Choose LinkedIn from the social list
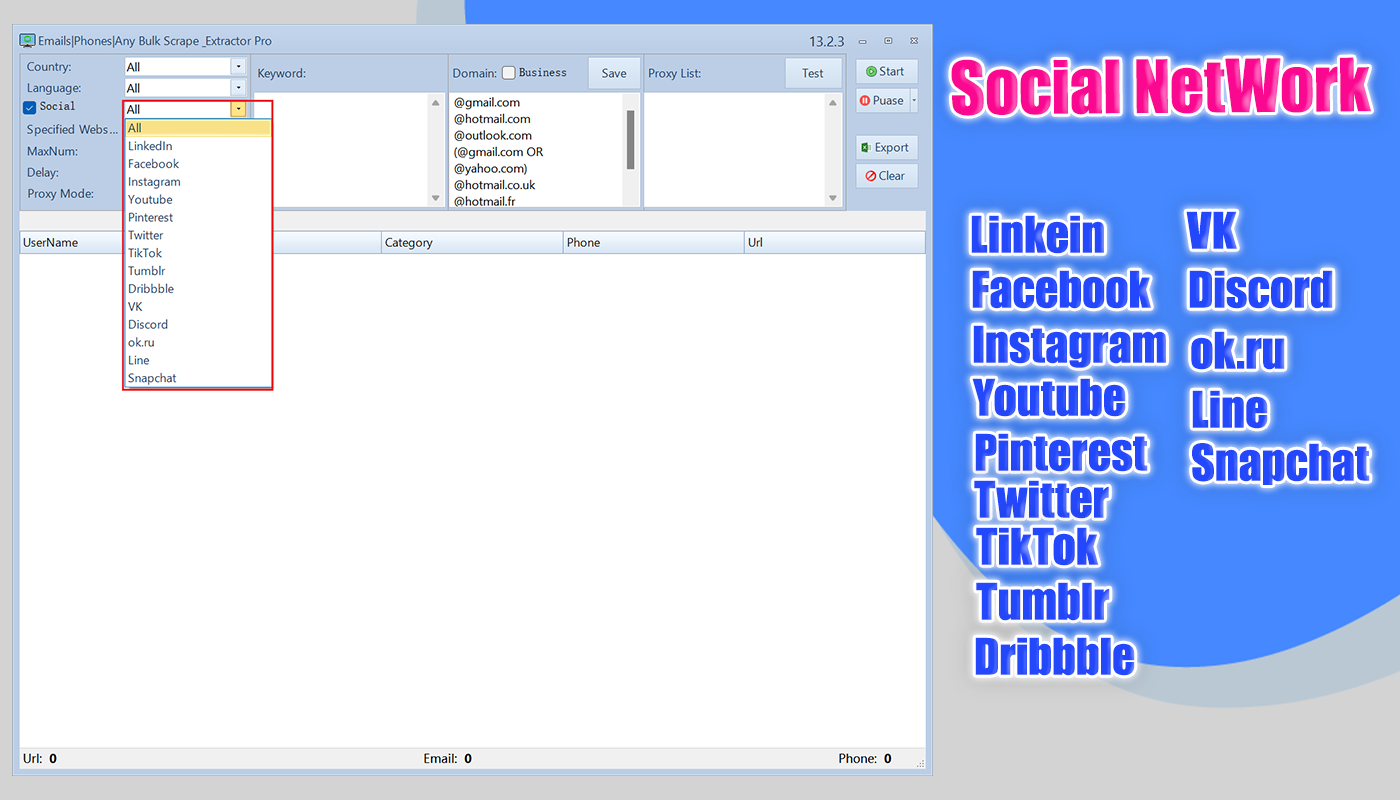 (198, 146)
